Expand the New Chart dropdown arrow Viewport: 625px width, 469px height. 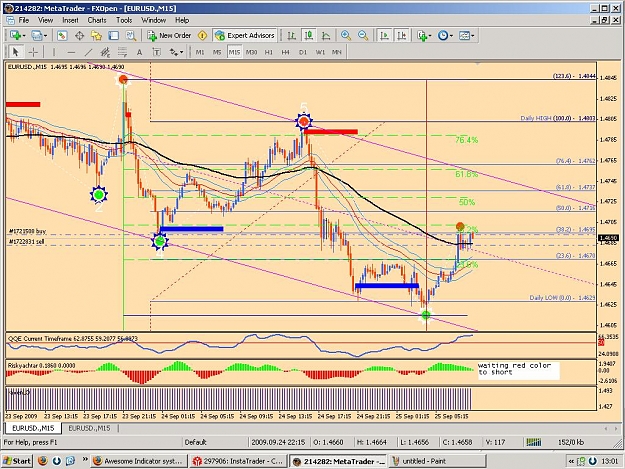coord(24,35)
